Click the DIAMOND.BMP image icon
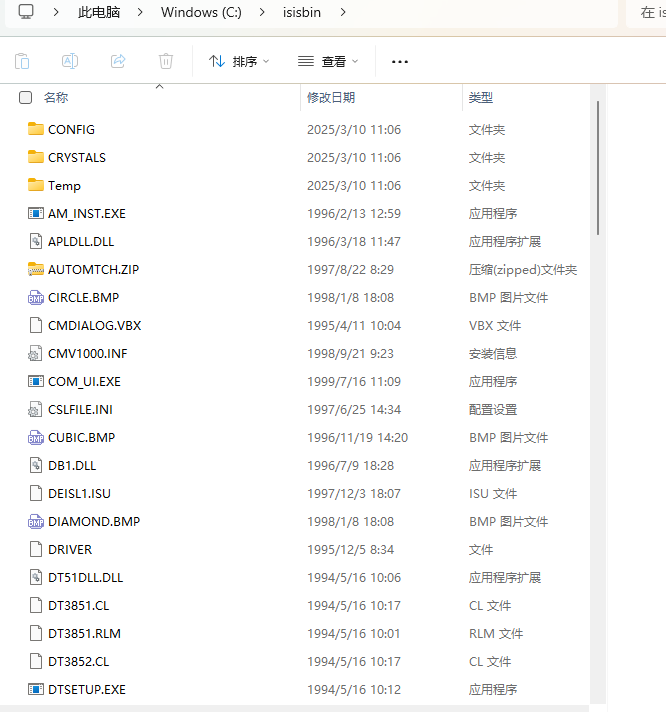The height and width of the screenshot is (712, 666). tap(36, 521)
